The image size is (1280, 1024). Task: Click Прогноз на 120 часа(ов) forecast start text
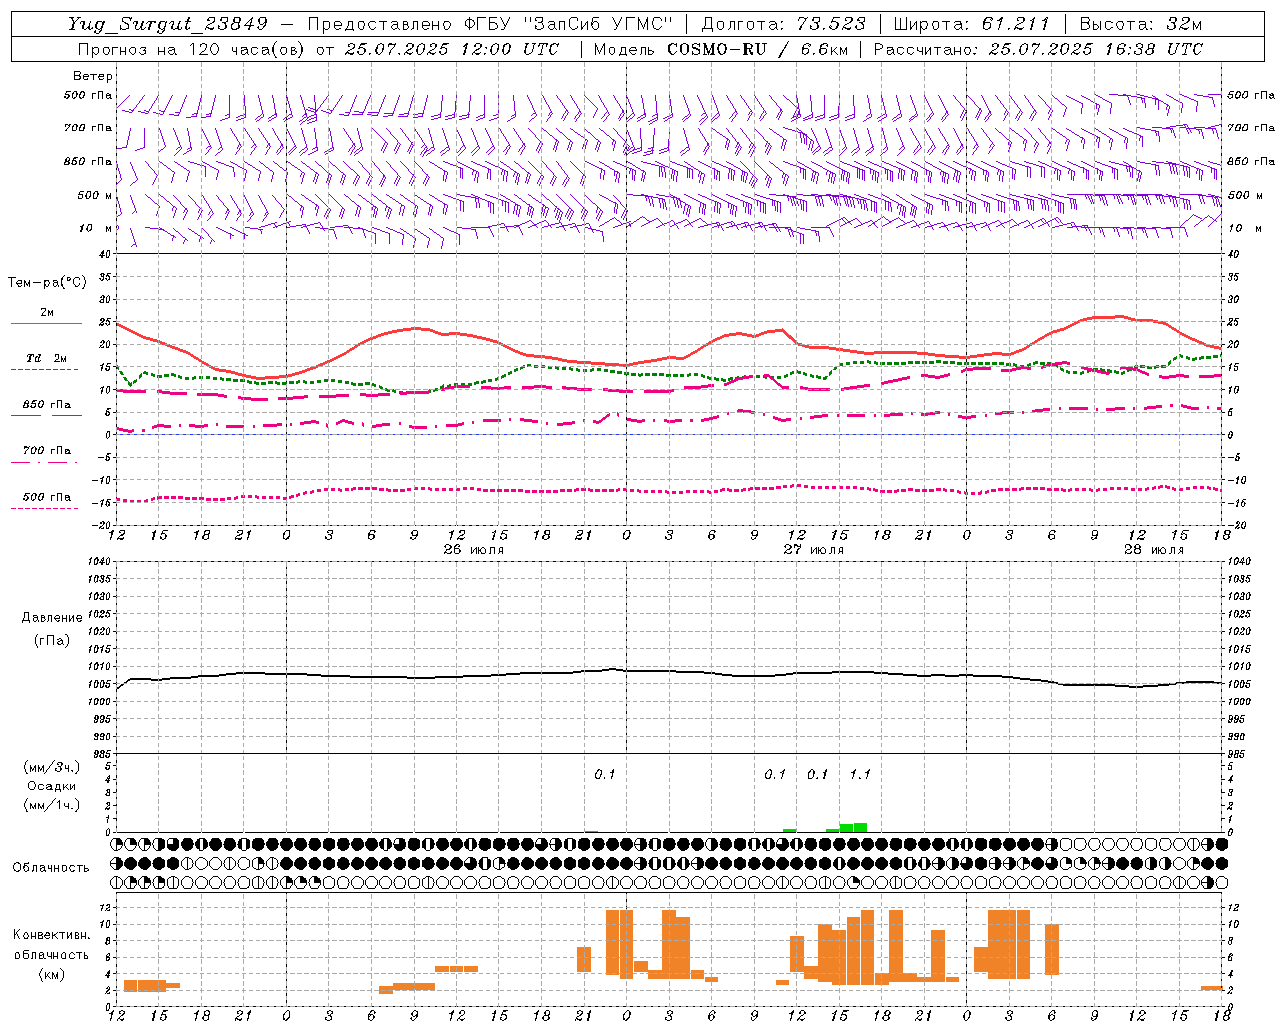[x=318, y=49]
